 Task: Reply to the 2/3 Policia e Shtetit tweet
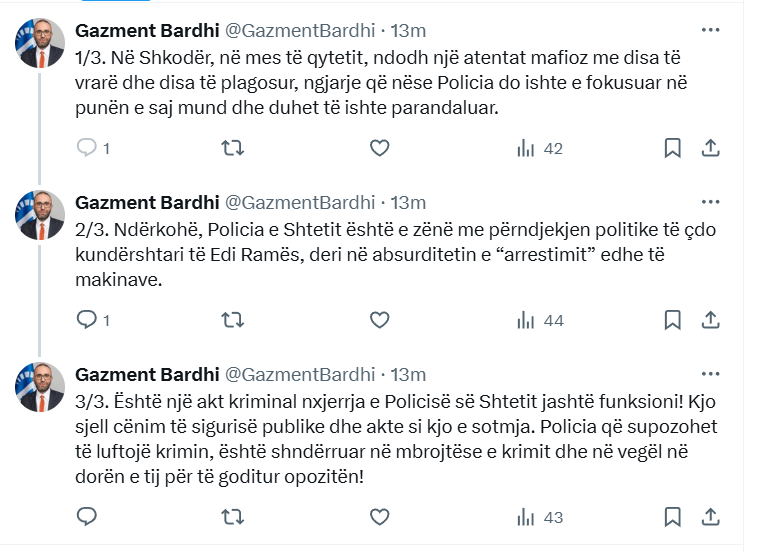[x=88, y=320]
